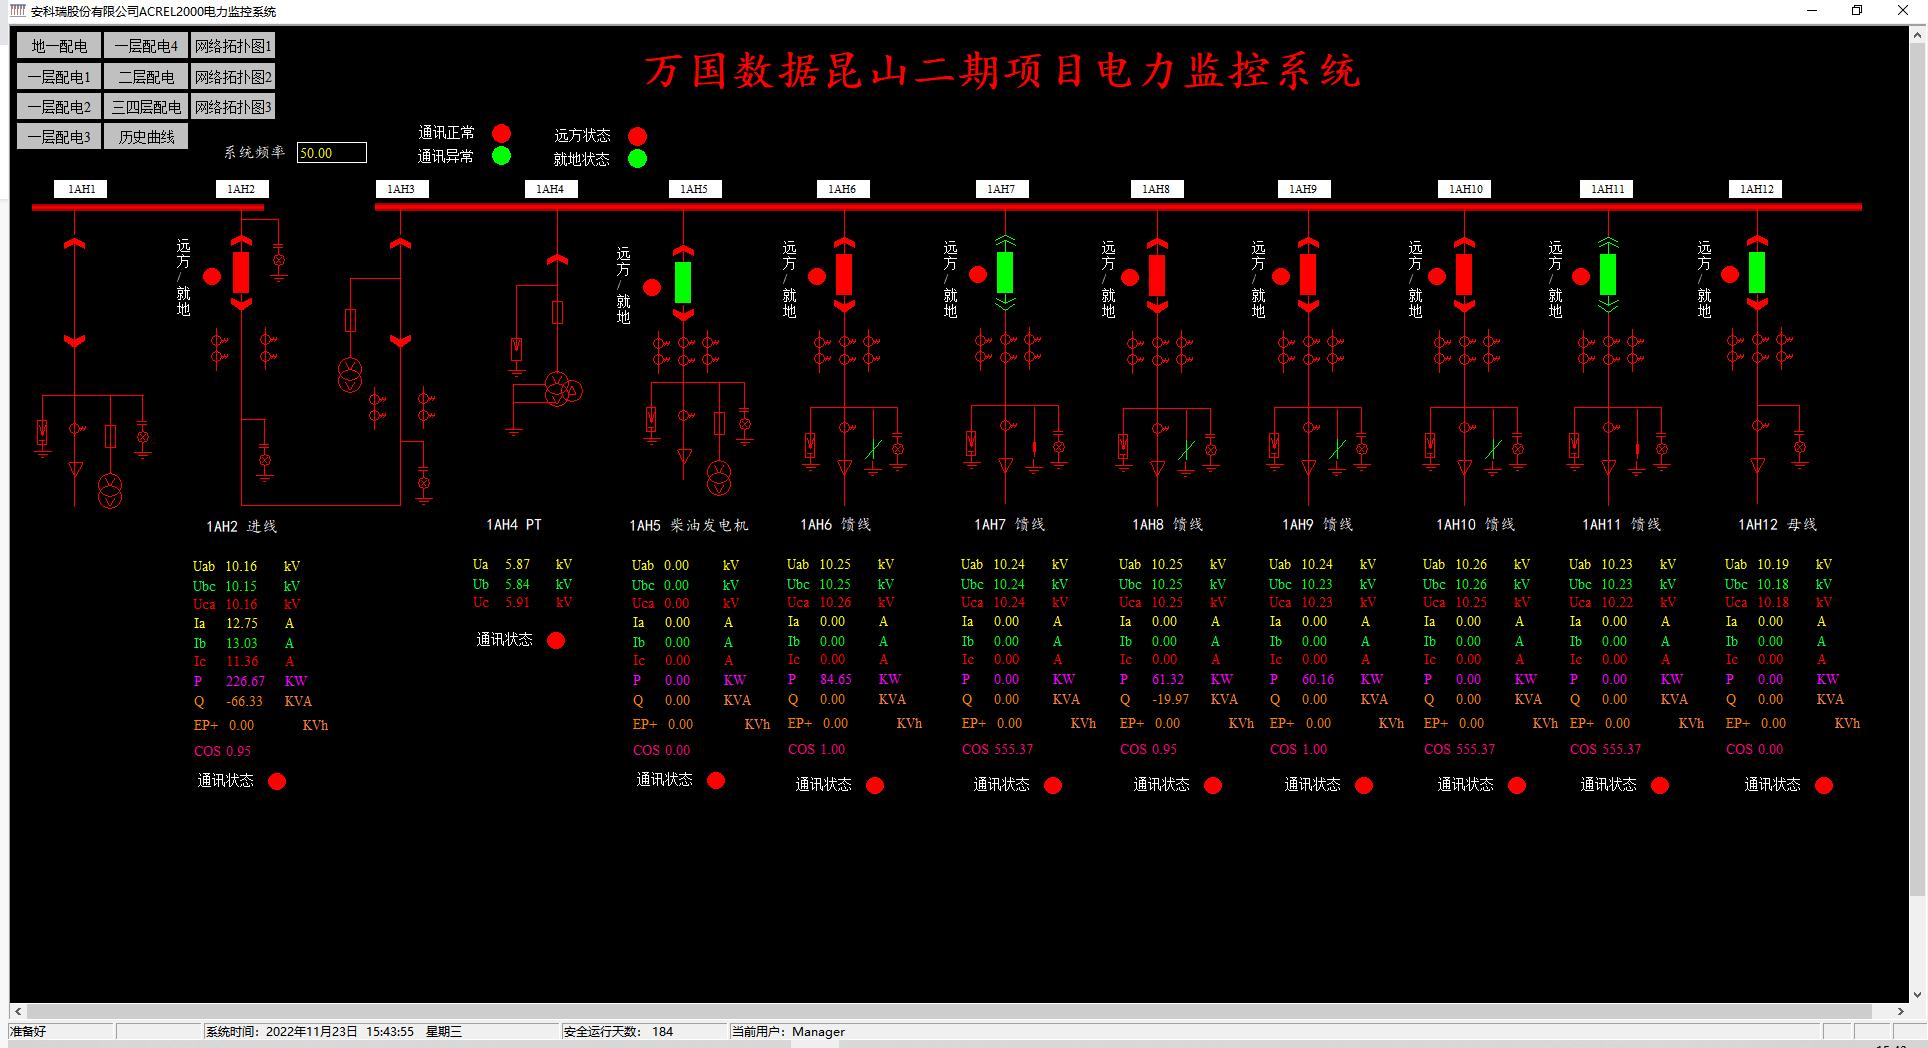The height and width of the screenshot is (1048, 1928).
Task: Click vertical scrollbar down arrow
Action: (x=1917, y=994)
